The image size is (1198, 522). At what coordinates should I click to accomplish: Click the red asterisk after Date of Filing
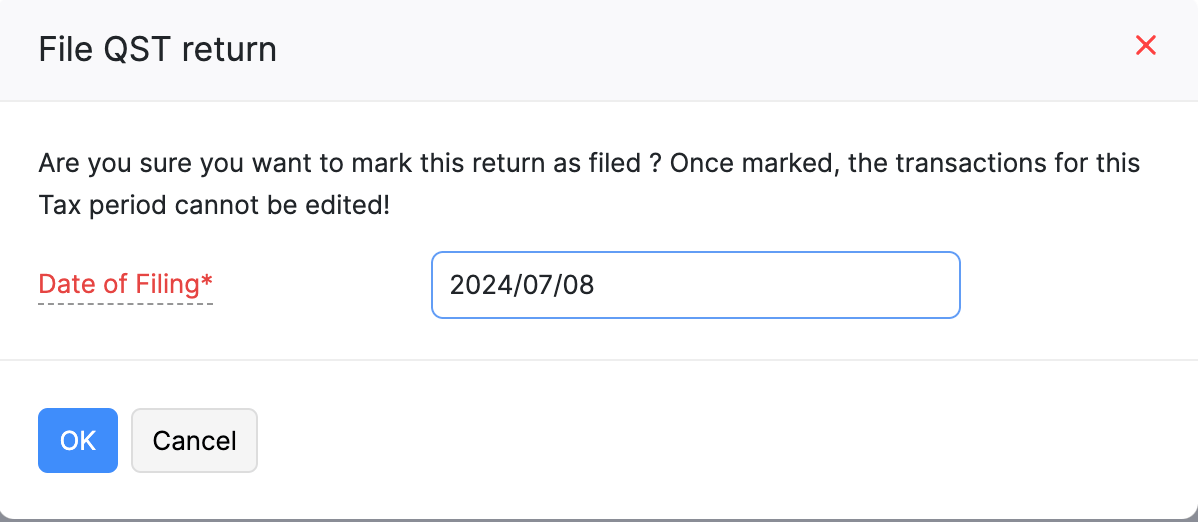point(207,282)
